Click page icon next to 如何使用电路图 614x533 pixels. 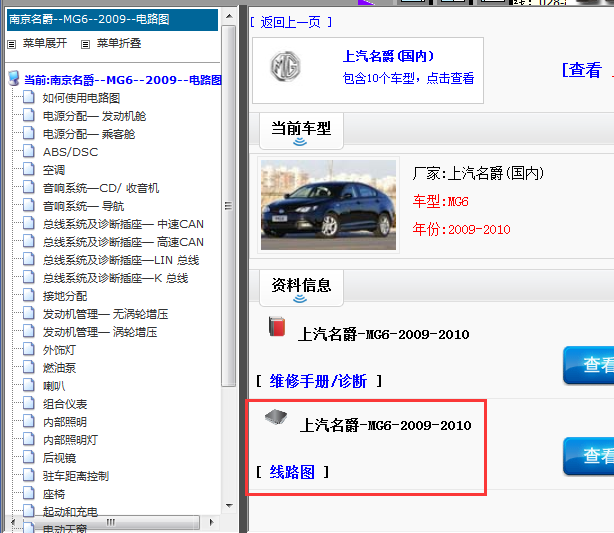pyautogui.click(x=29, y=97)
